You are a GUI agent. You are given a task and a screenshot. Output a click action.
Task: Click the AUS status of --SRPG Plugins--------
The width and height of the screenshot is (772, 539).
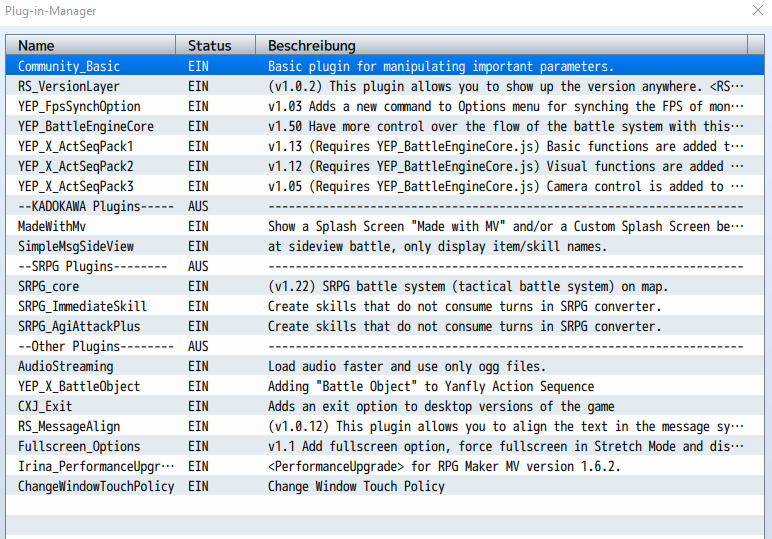[x=198, y=266]
